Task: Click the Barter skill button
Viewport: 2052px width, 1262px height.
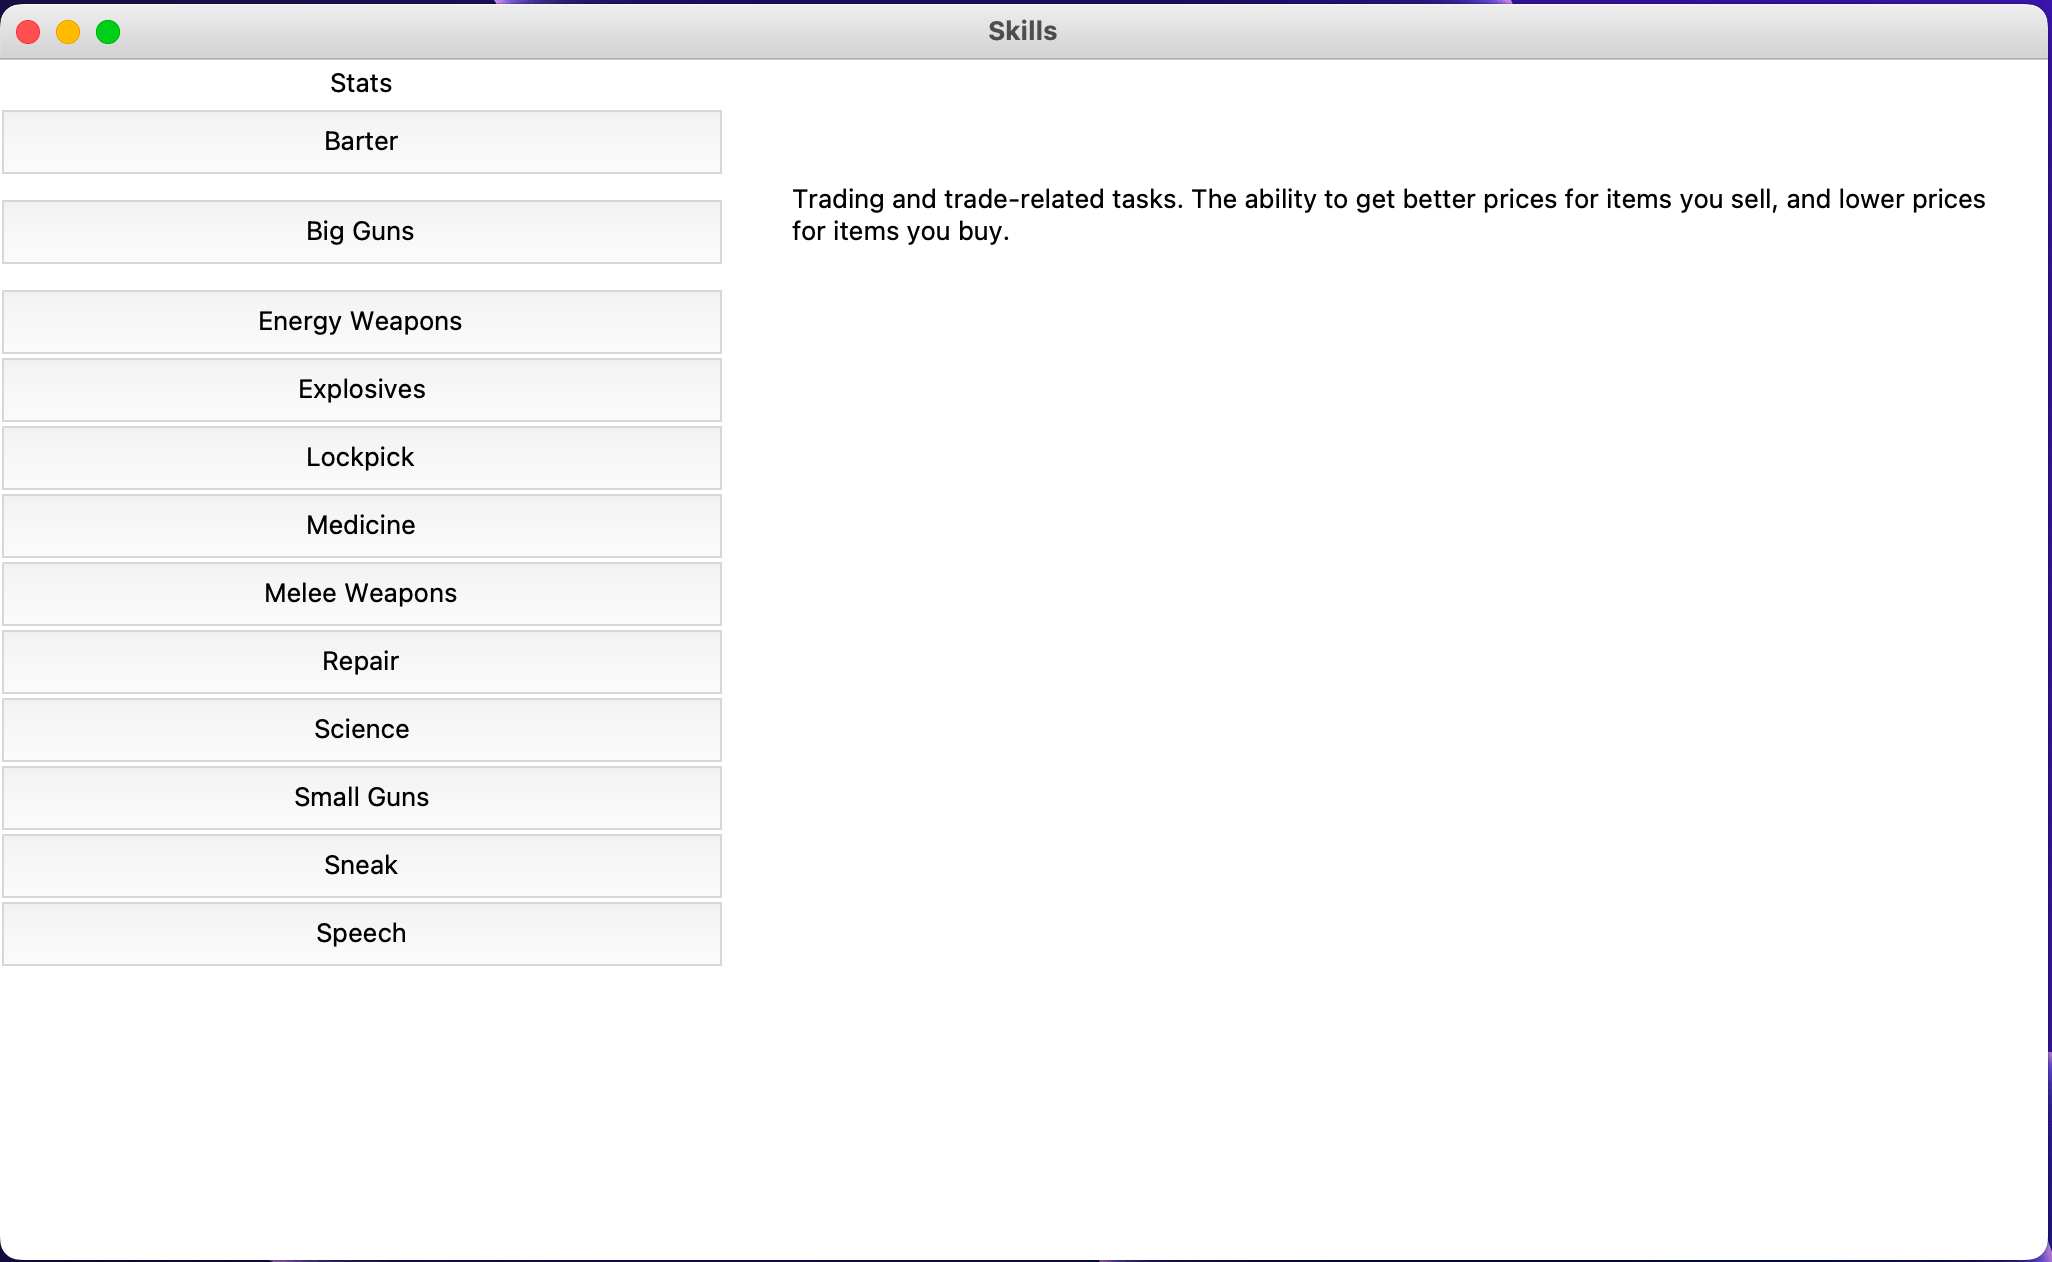Action: click(361, 142)
